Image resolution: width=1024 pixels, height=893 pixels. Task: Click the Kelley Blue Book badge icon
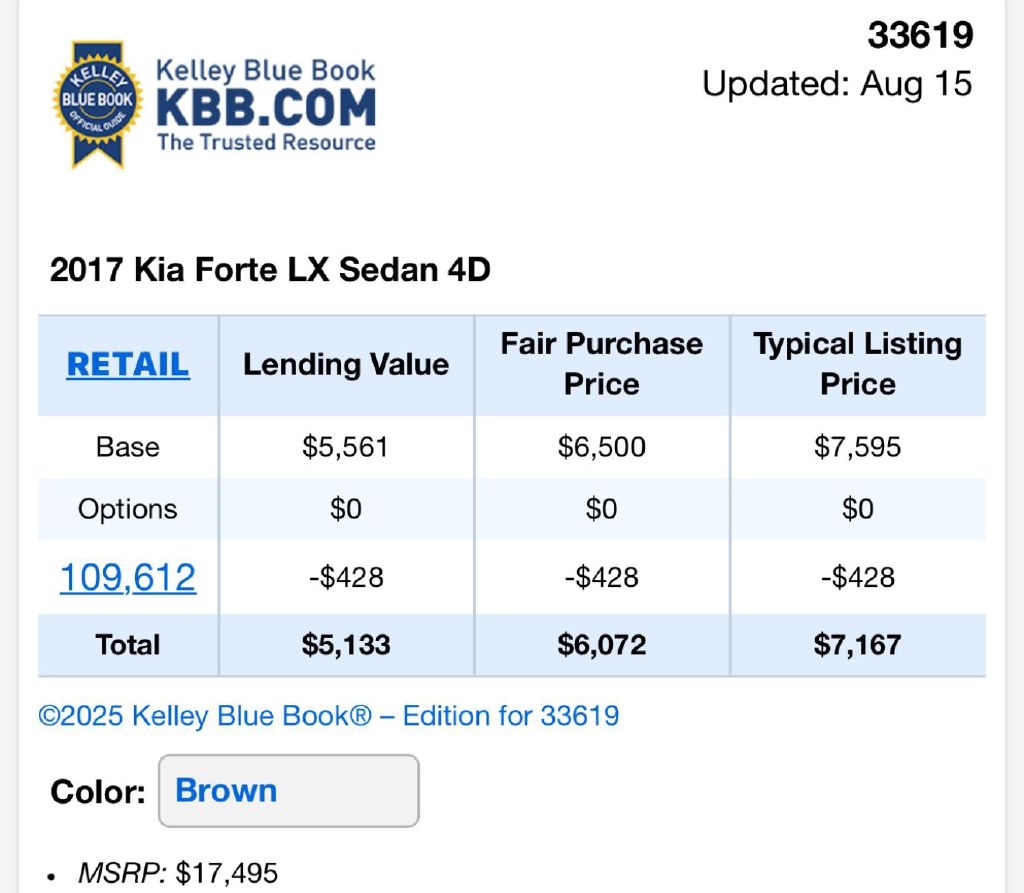tap(97, 103)
